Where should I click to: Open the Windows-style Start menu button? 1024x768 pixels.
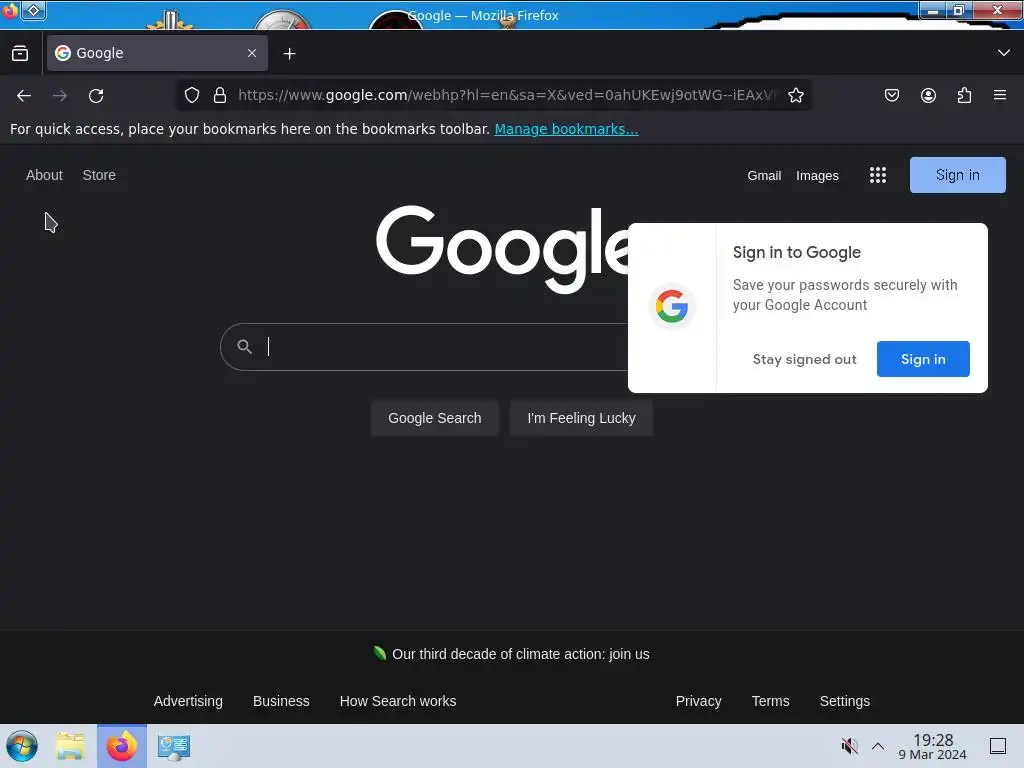[x=22, y=746]
